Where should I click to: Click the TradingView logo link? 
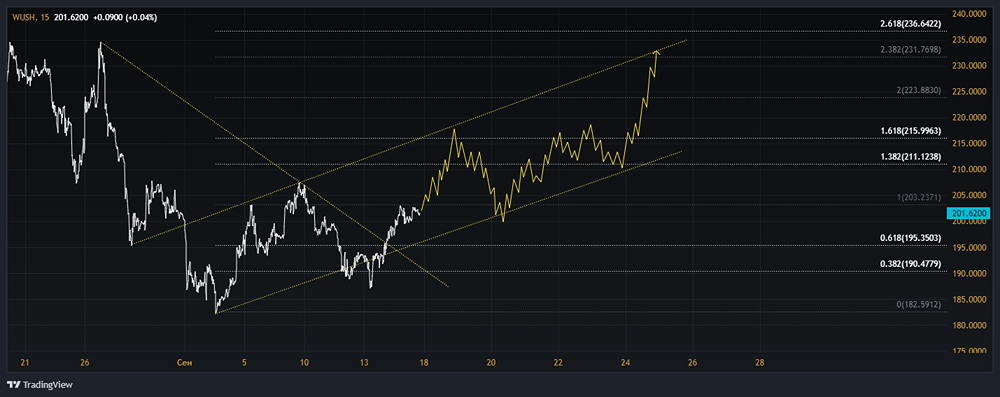(x=40, y=384)
